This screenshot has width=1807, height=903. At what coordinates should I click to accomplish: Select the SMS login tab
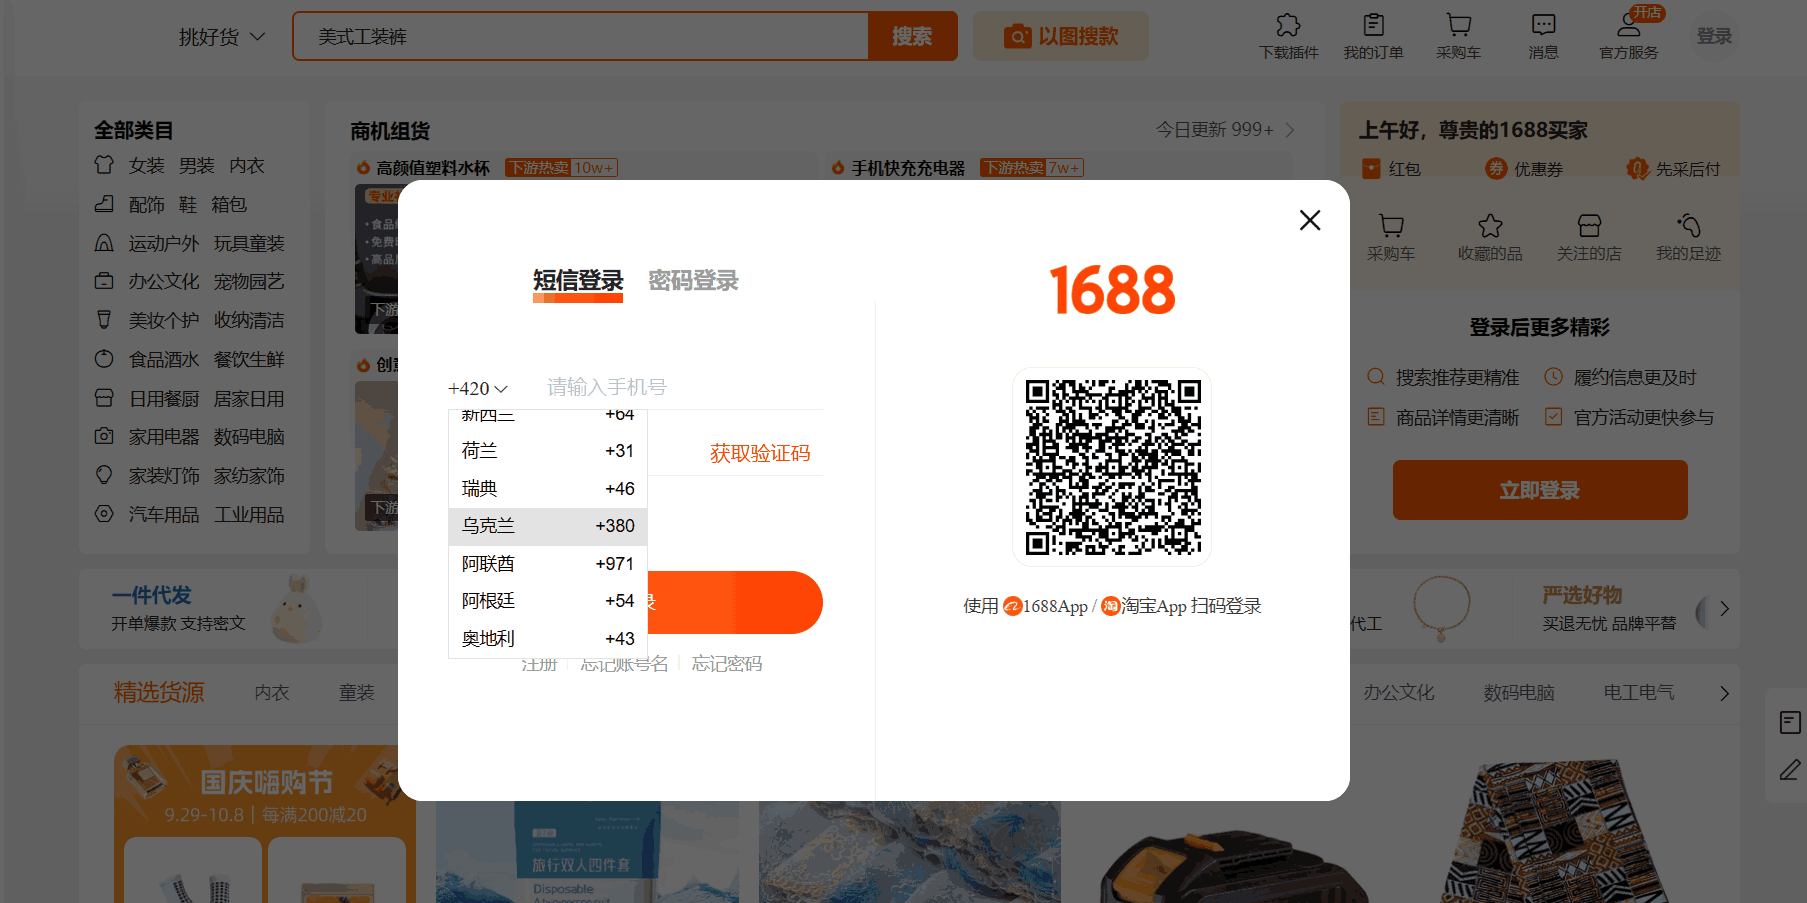[x=578, y=281]
